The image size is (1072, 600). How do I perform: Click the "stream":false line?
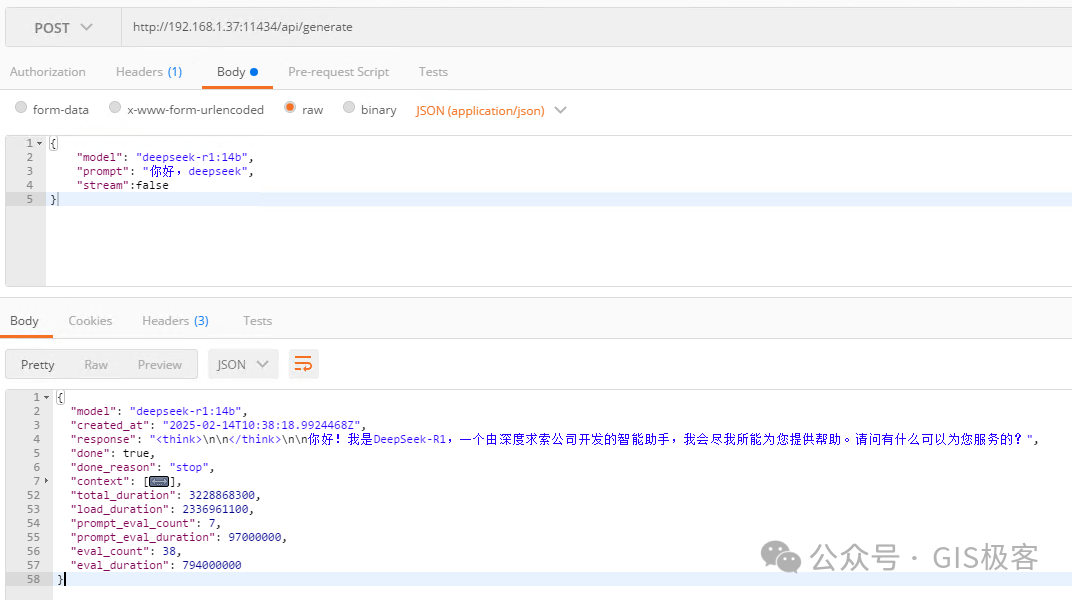[x=122, y=185]
